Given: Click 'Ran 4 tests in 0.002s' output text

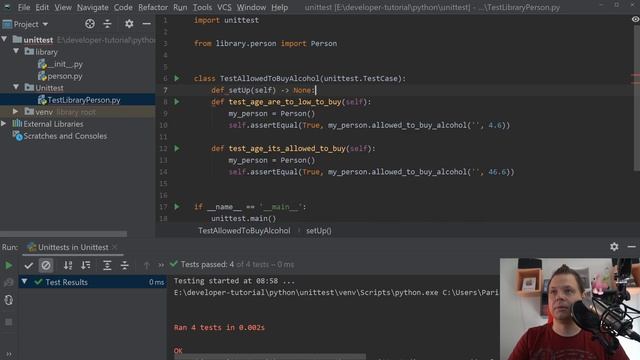Looking at the screenshot, I should point(219,327).
